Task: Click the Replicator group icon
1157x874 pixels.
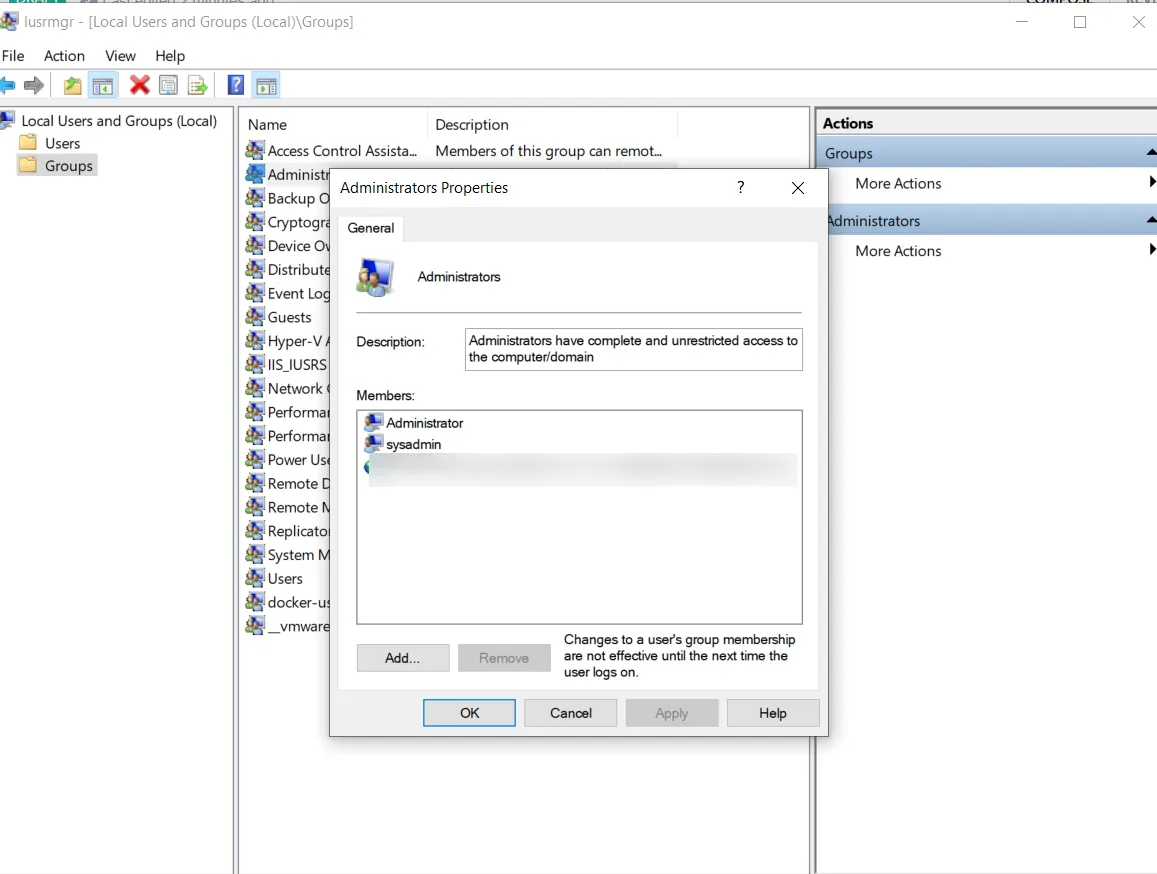Action: [255, 531]
